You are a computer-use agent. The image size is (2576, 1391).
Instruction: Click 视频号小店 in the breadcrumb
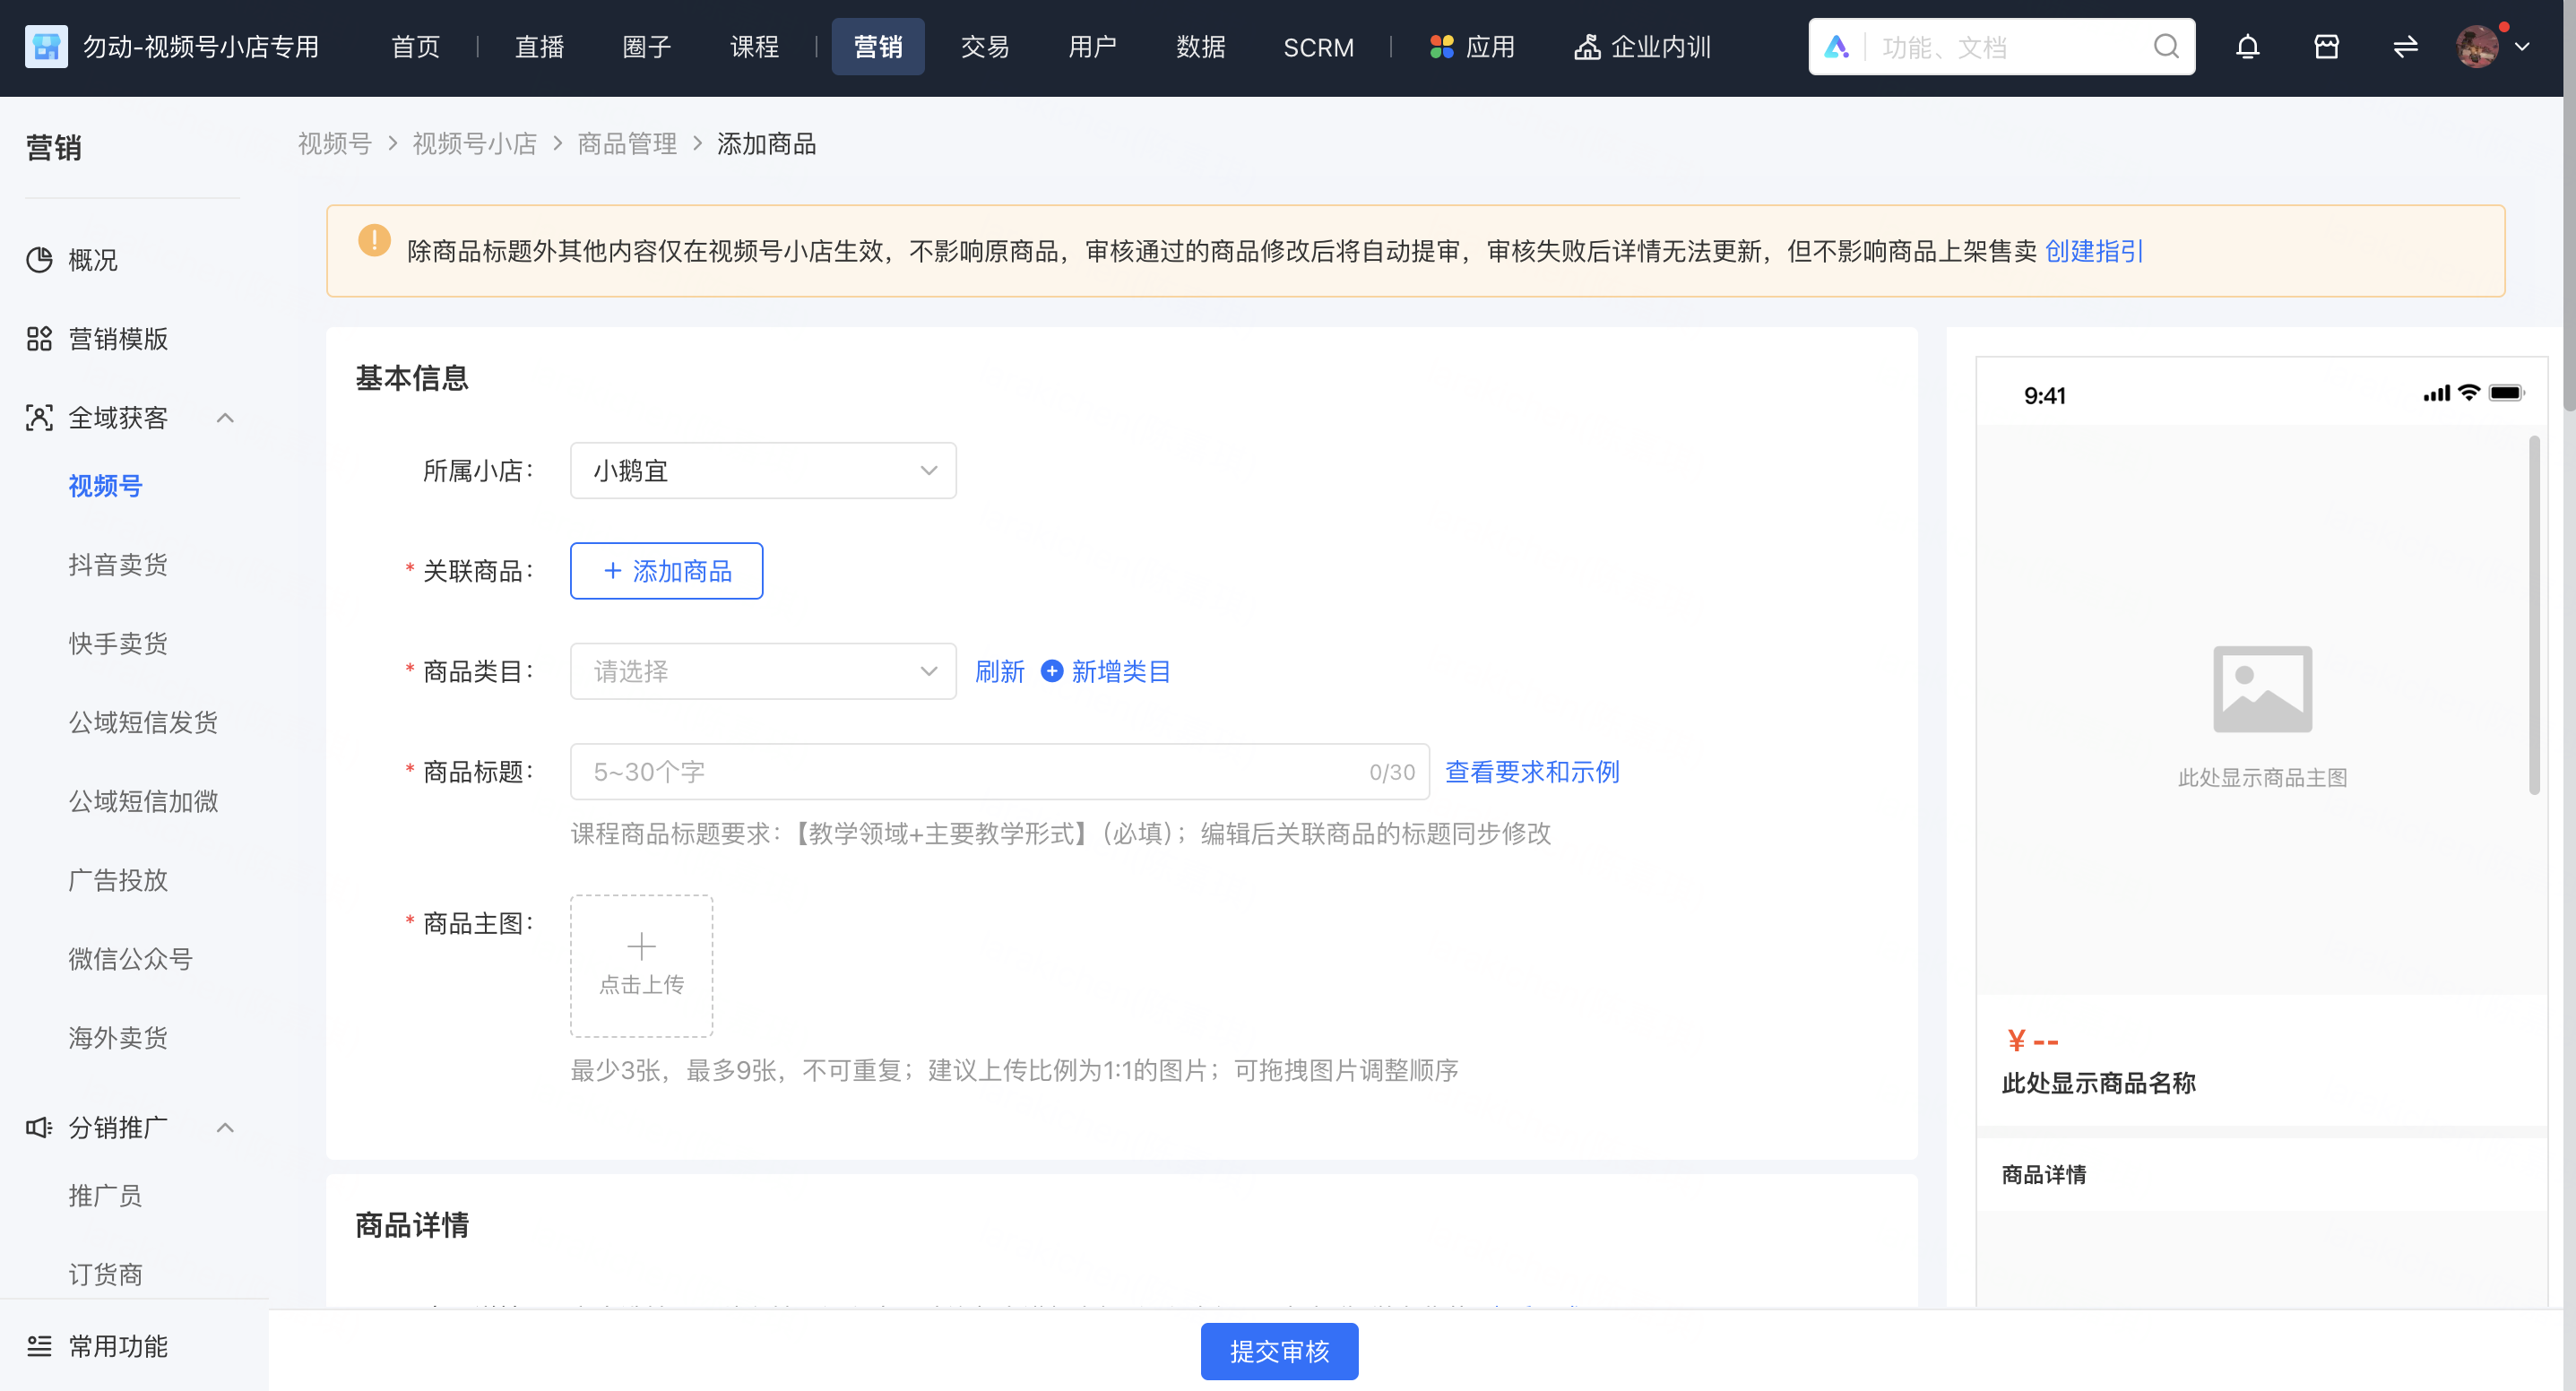474,144
